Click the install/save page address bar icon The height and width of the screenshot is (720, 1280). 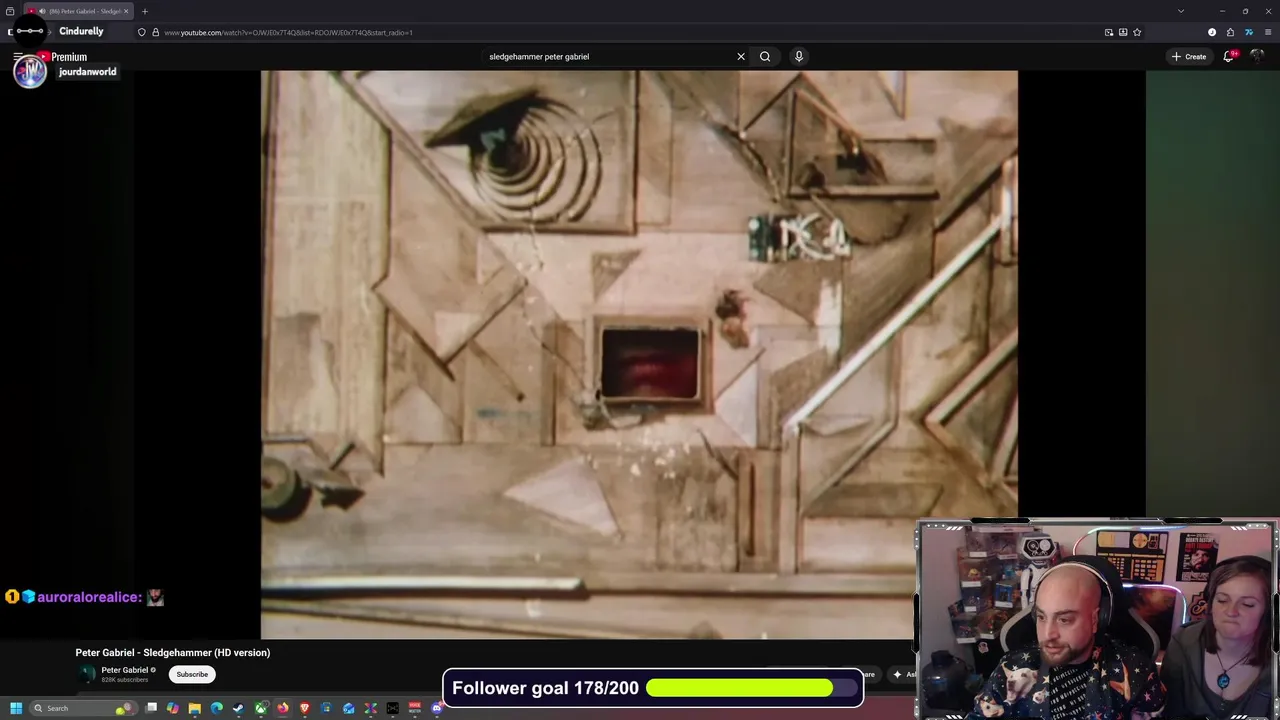tap(1123, 32)
